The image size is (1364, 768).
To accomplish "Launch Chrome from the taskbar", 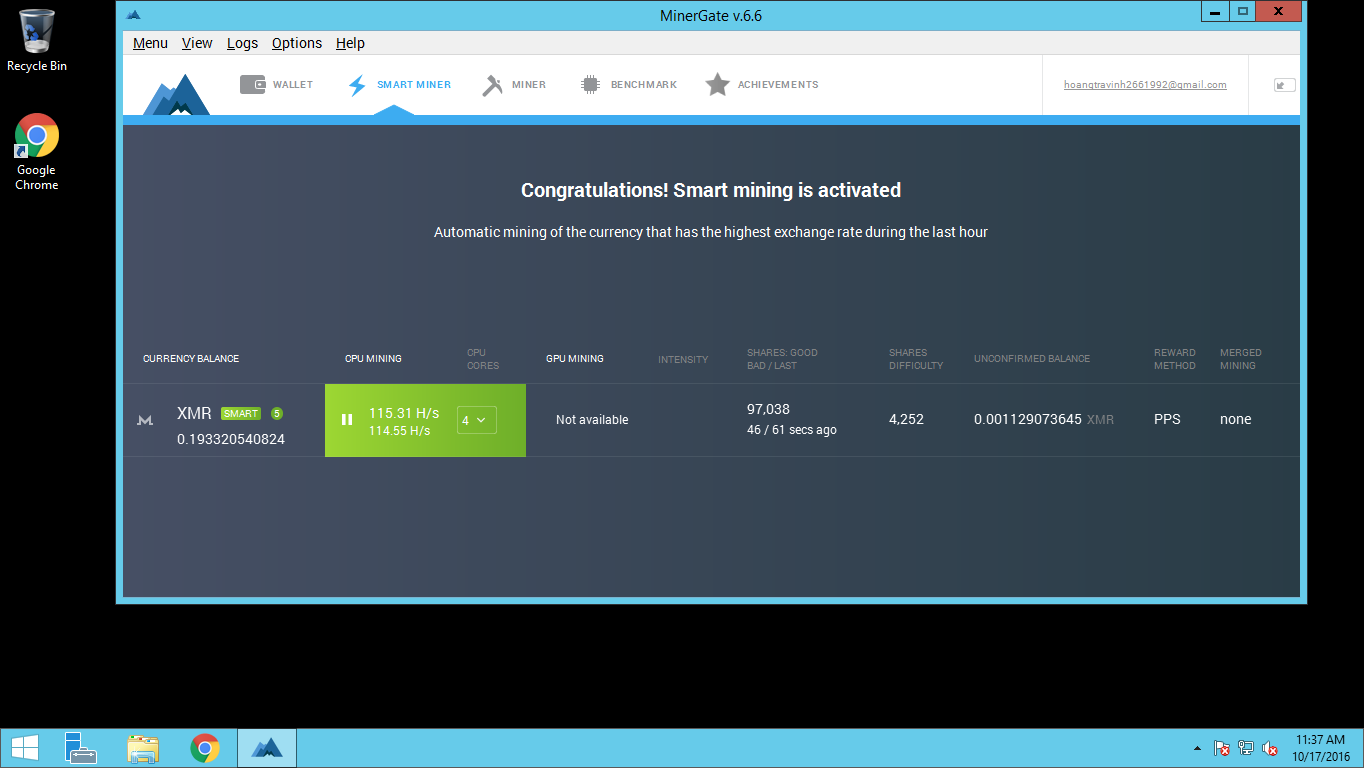I will point(205,748).
